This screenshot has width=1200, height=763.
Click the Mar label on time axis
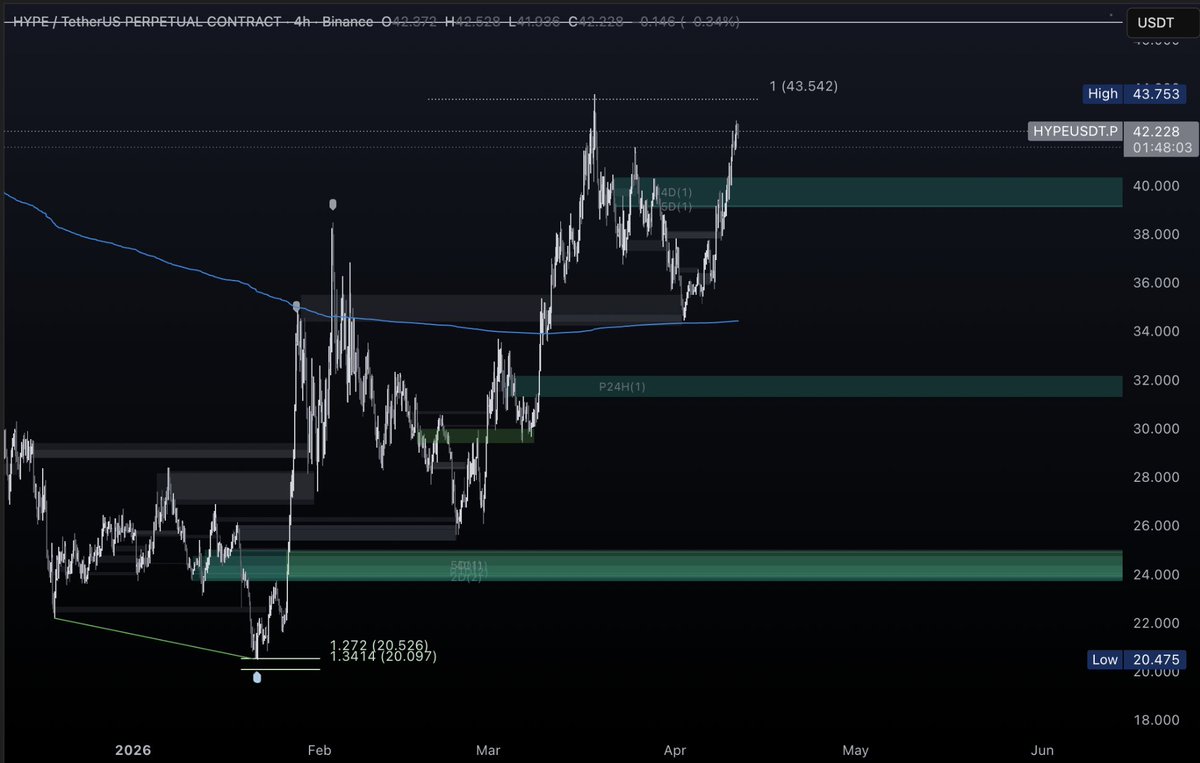coord(489,749)
